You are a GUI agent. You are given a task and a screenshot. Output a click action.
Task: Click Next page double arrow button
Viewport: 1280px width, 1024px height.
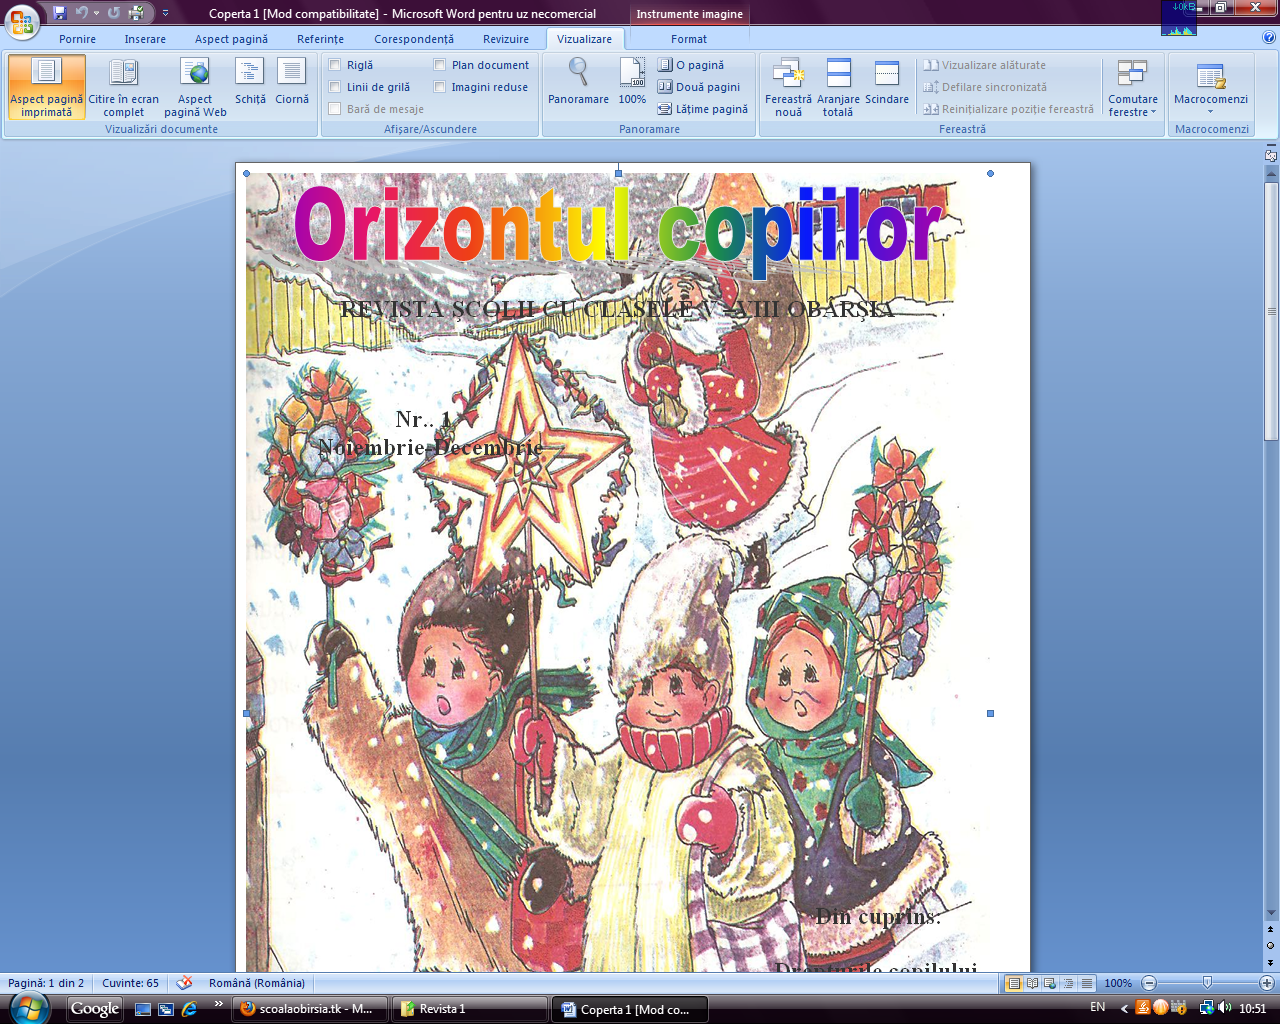1271,962
